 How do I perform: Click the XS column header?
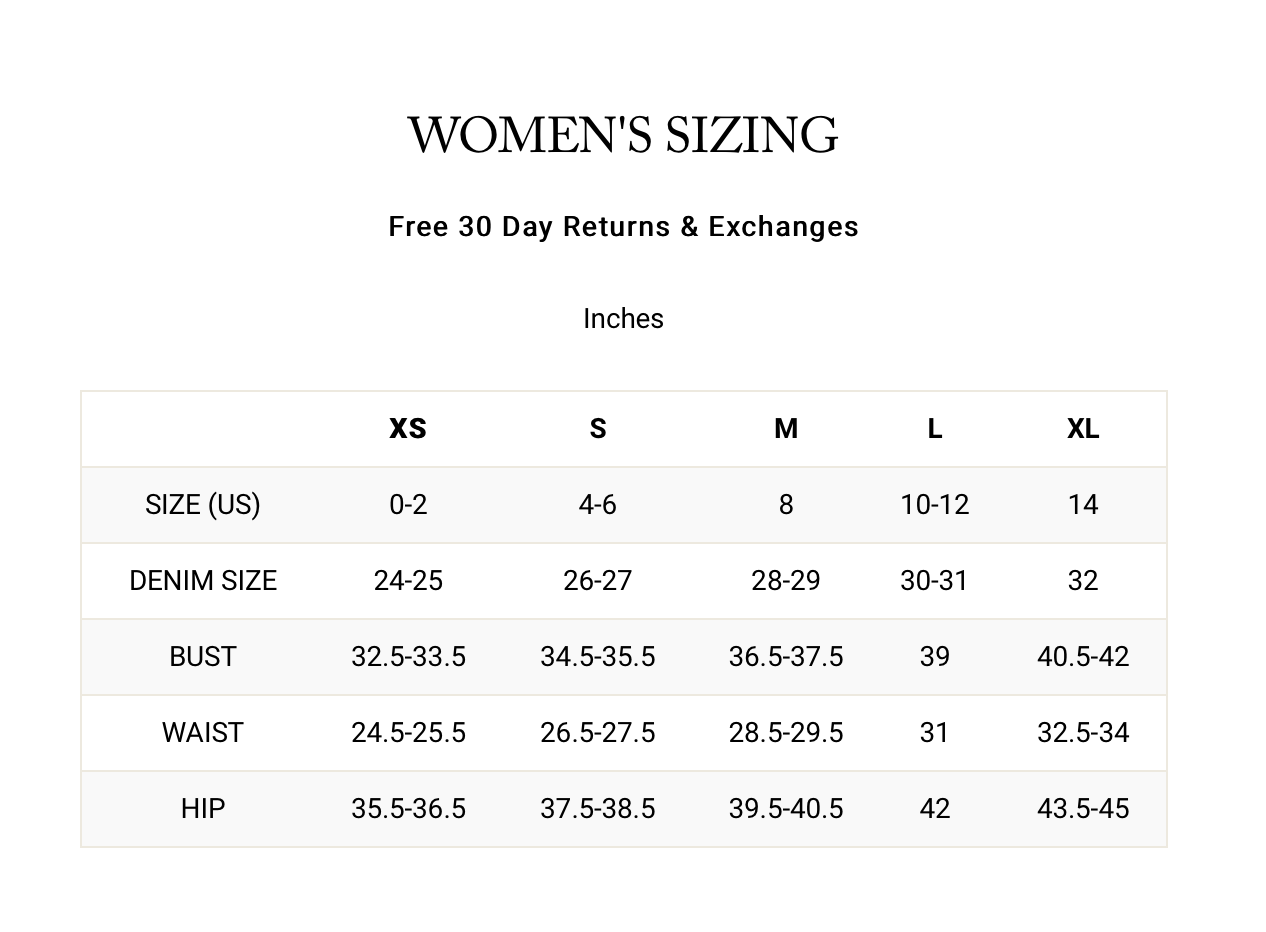[x=408, y=429]
